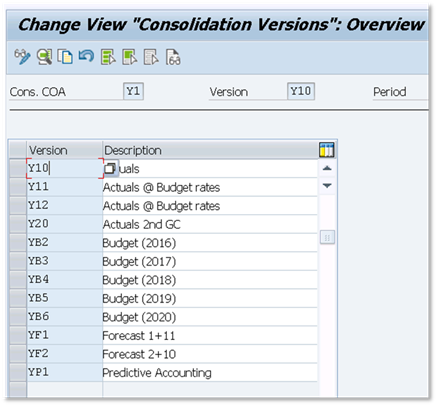
Task: Click the document glasses display icon
Action: [173, 57]
